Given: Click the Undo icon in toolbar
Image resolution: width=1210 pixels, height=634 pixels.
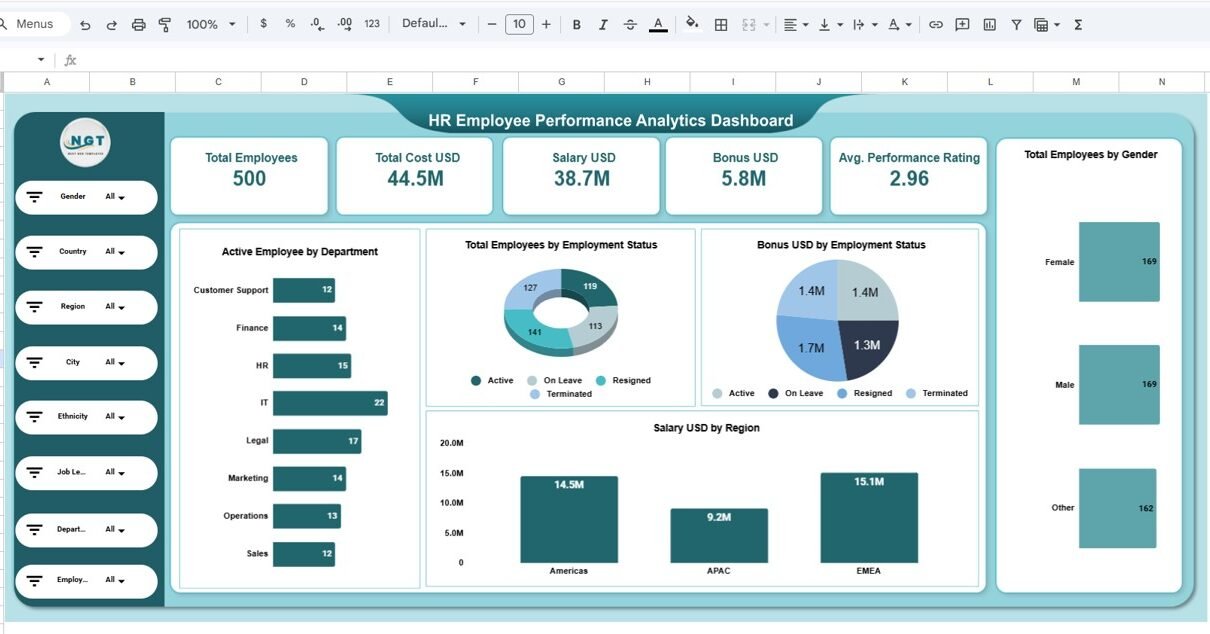Looking at the screenshot, I should coord(85,24).
